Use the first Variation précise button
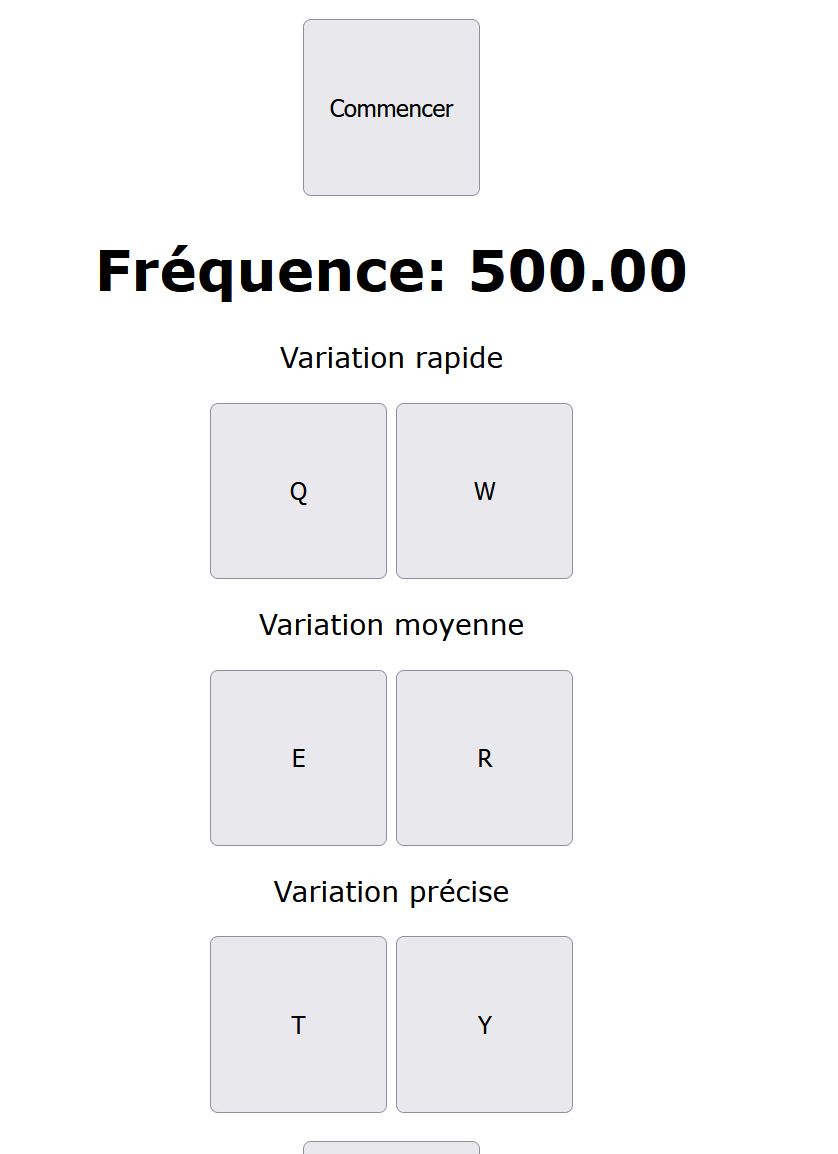 pos(298,1024)
